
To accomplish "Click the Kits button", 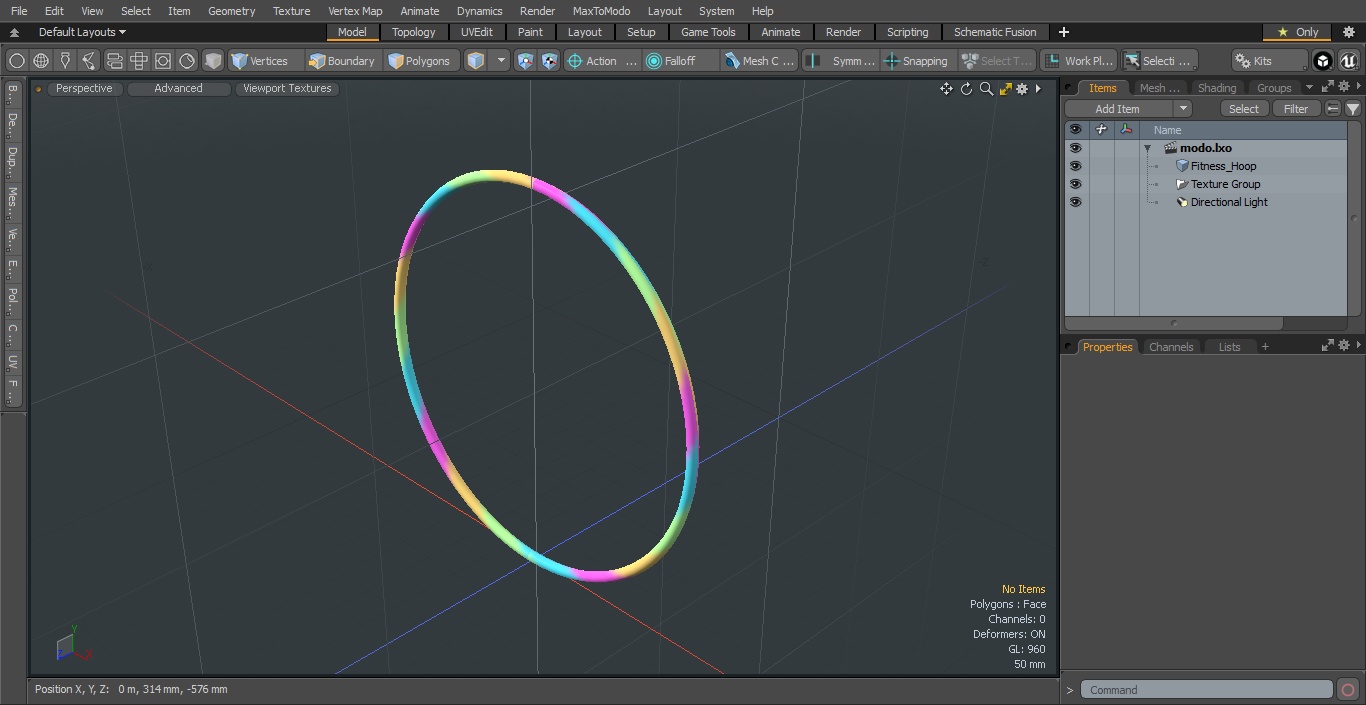I will point(1268,61).
